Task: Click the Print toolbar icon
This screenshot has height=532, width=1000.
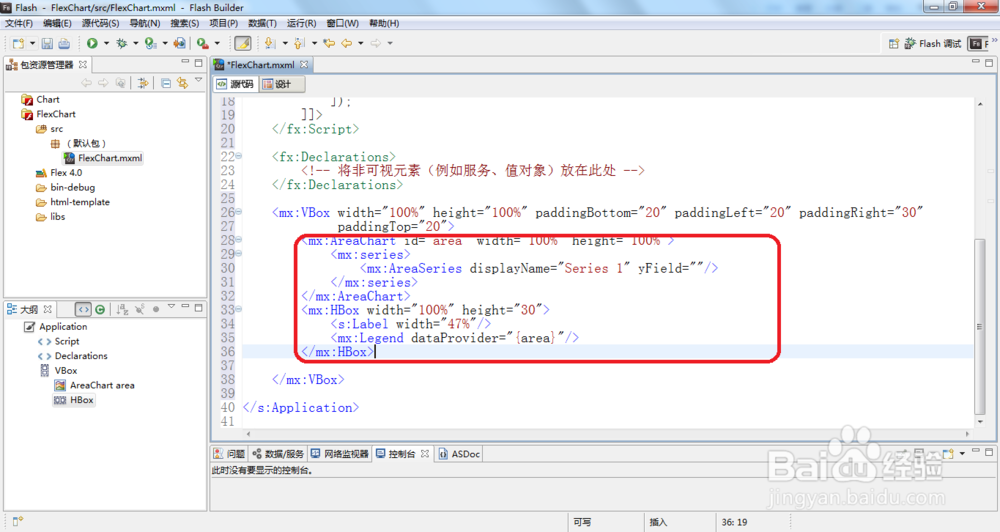Action: pos(64,43)
